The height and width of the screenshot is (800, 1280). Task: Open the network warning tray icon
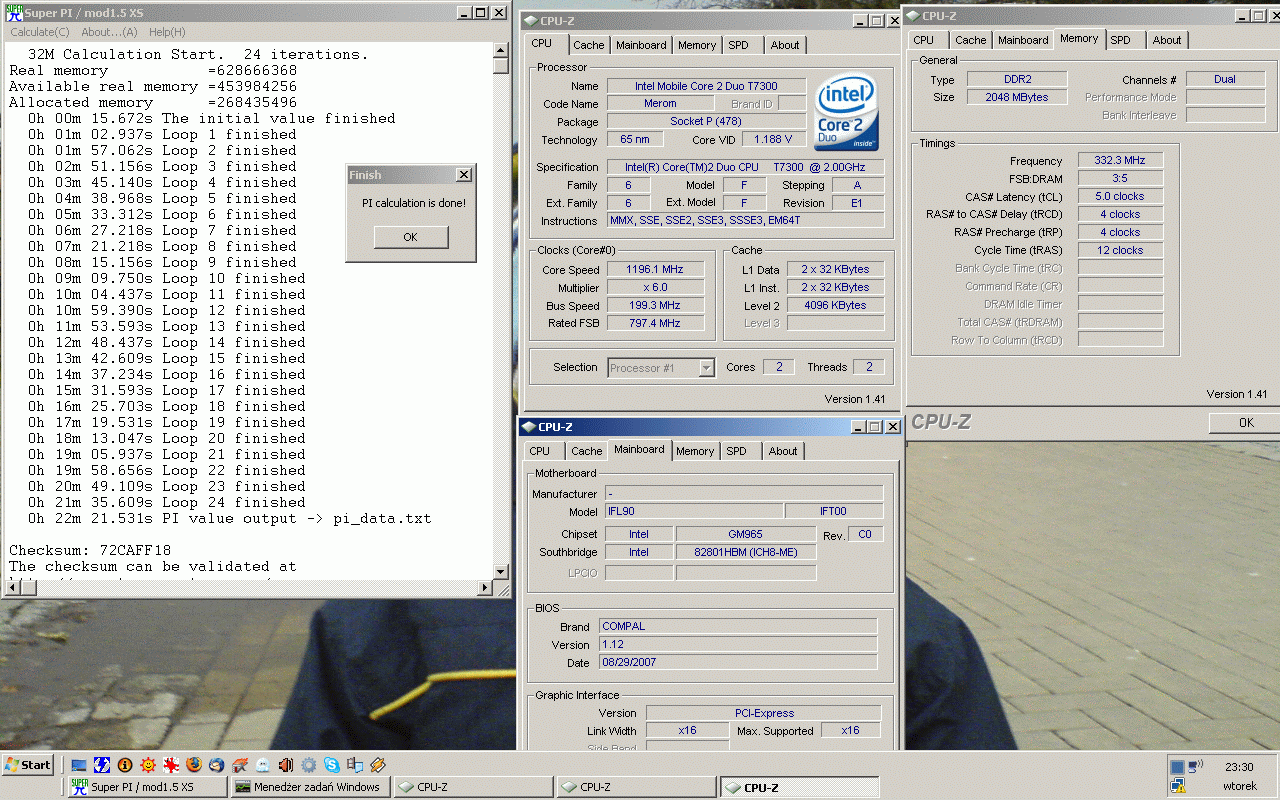coord(1177,786)
